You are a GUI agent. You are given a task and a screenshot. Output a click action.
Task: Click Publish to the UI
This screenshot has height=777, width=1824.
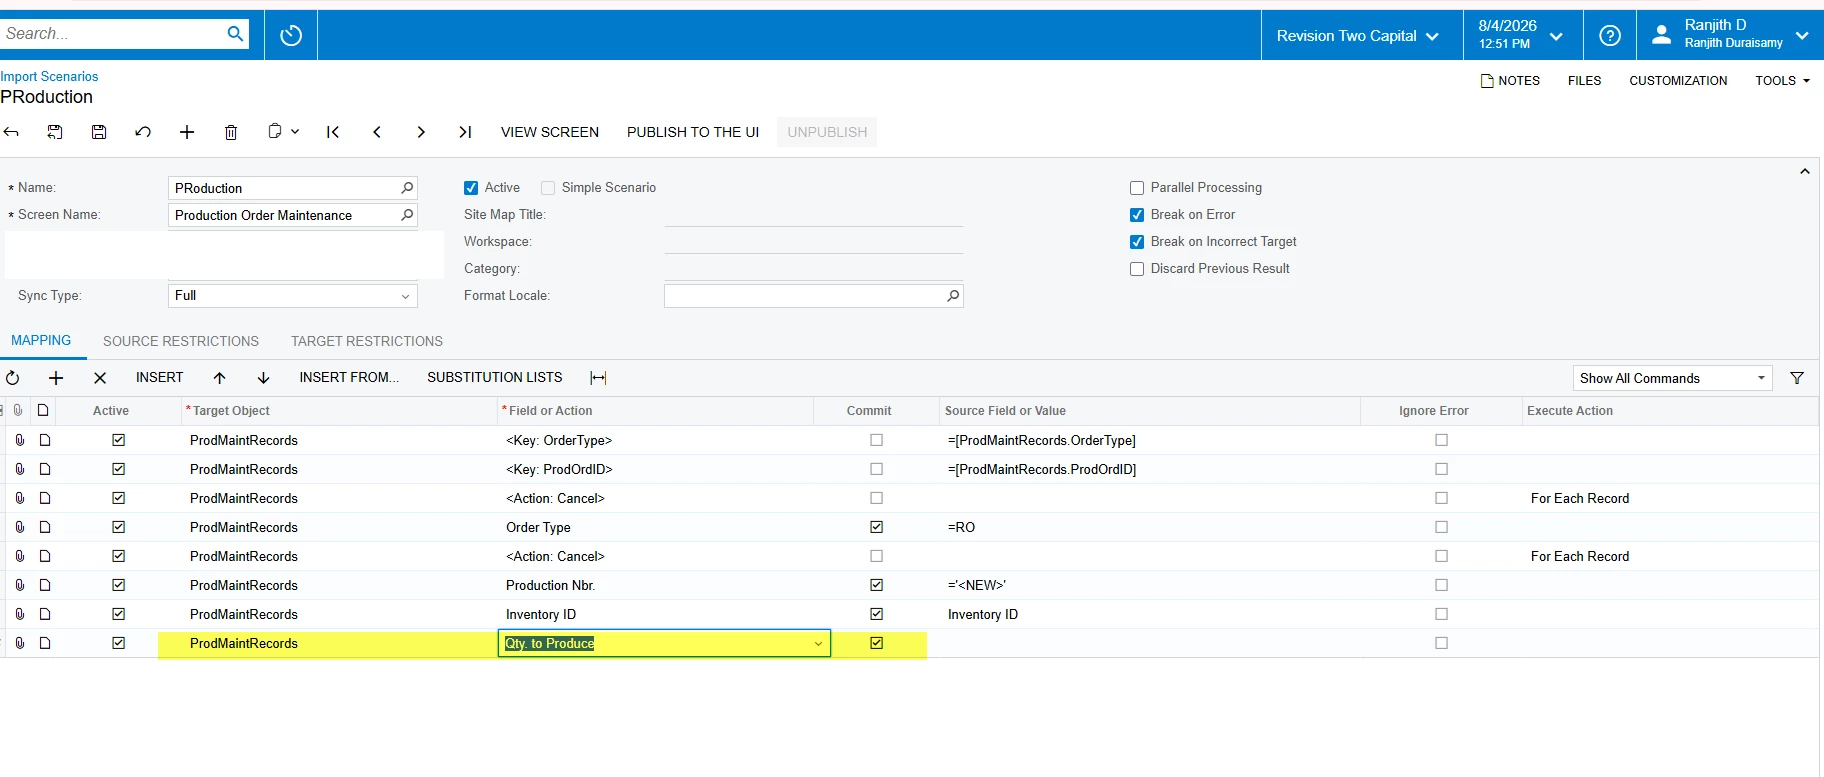click(693, 132)
